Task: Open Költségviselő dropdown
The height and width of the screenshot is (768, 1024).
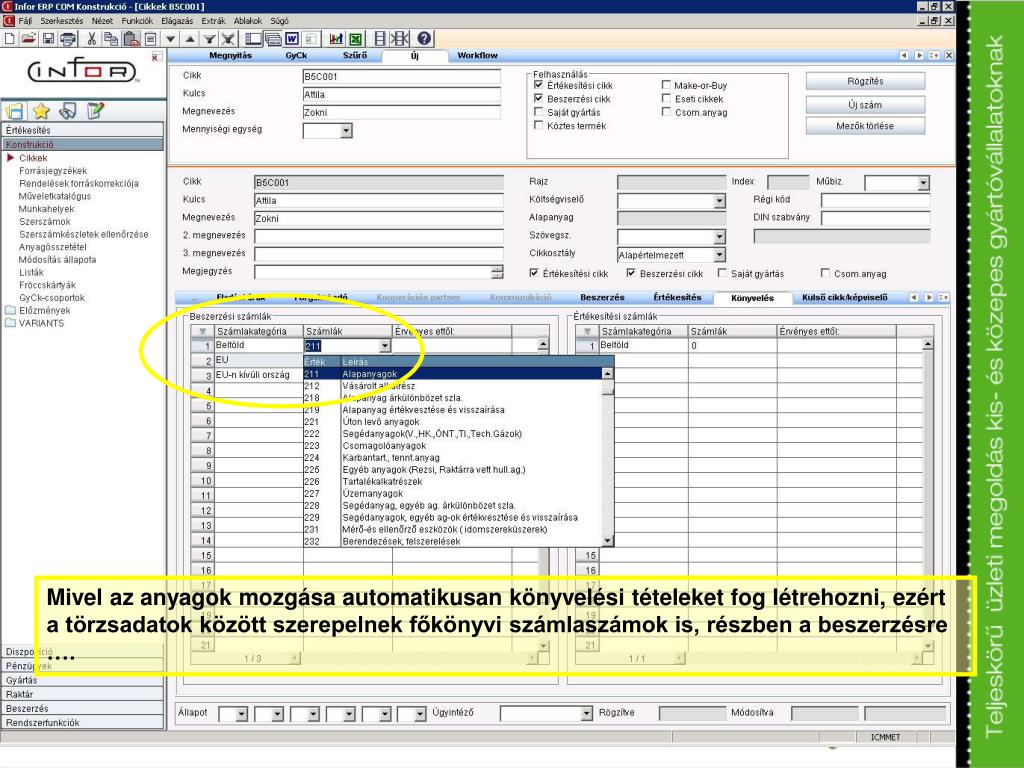Action: click(719, 201)
